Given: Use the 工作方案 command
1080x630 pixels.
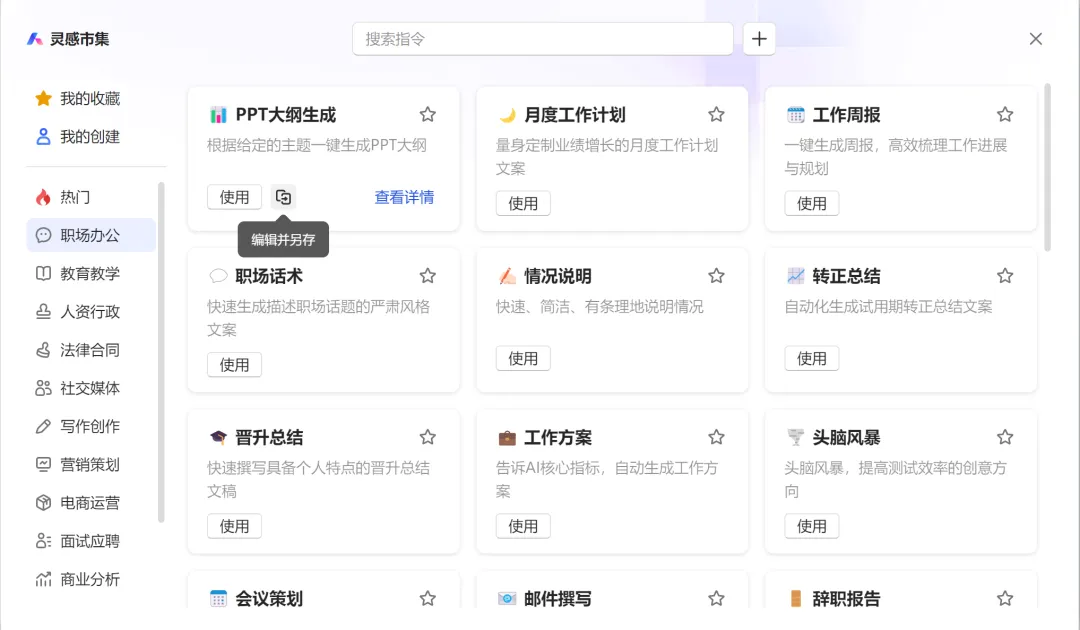Looking at the screenshot, I should (x=523, y=526).
